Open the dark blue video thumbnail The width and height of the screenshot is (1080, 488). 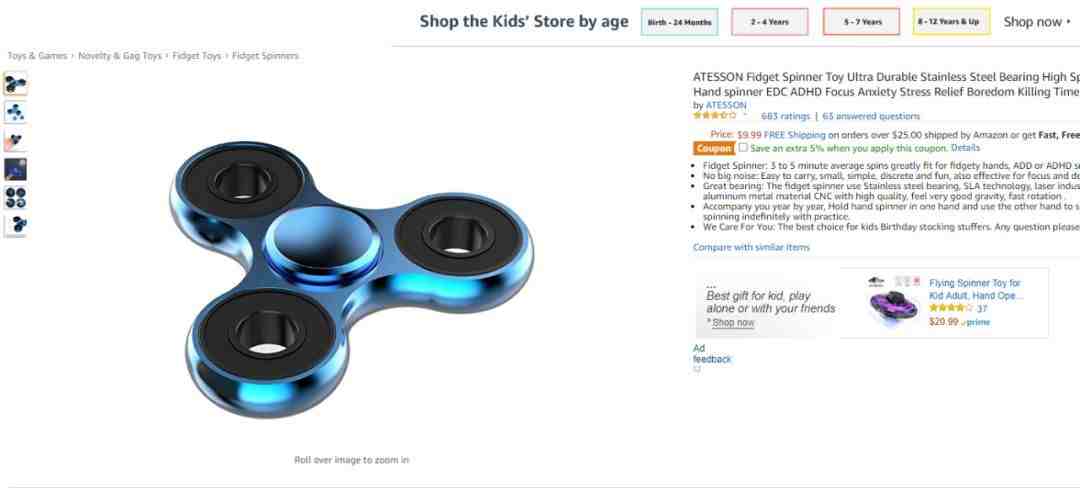pyautogui.click(x=15, y=169)
